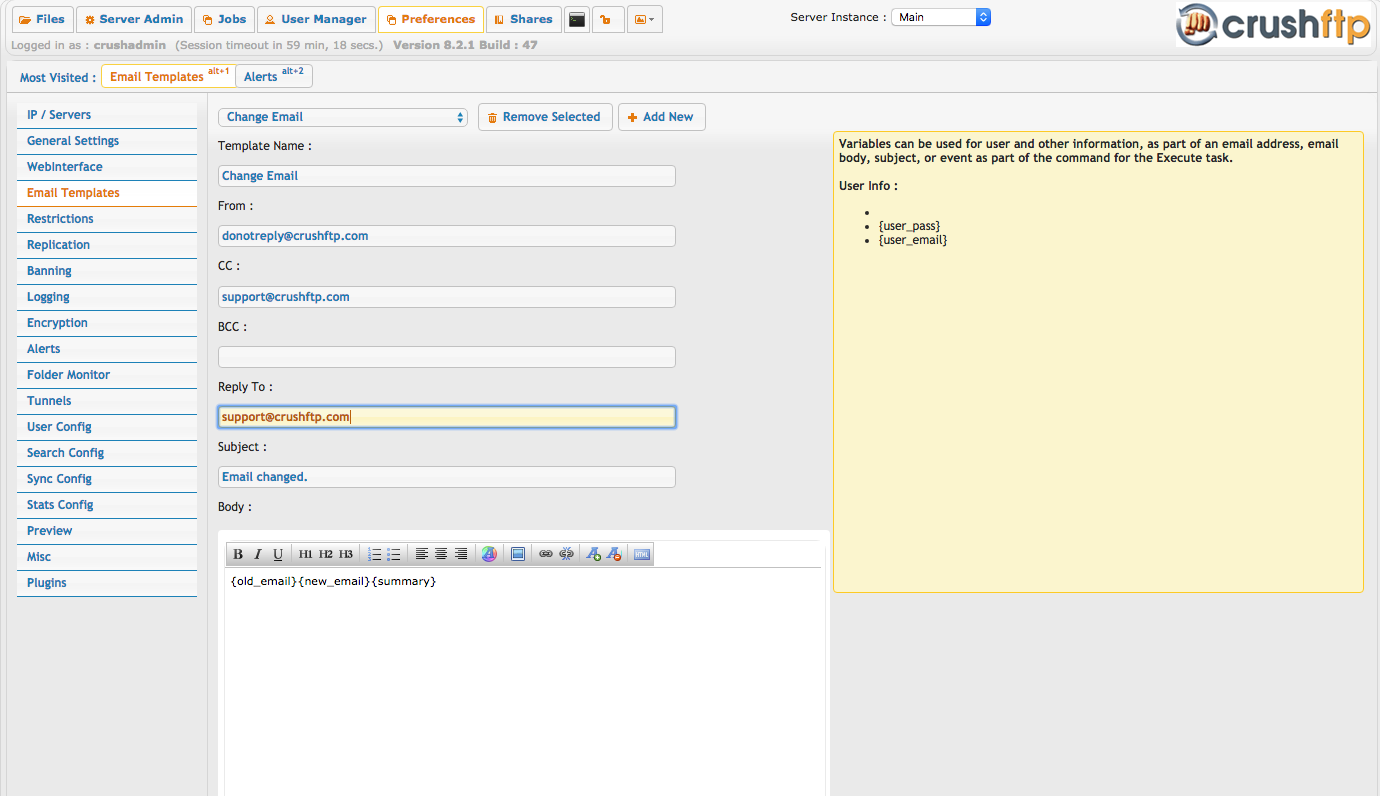This screenshot has height=796, width=1380.
Task: Insert a numbered list
Action: [x=374, y=554]
